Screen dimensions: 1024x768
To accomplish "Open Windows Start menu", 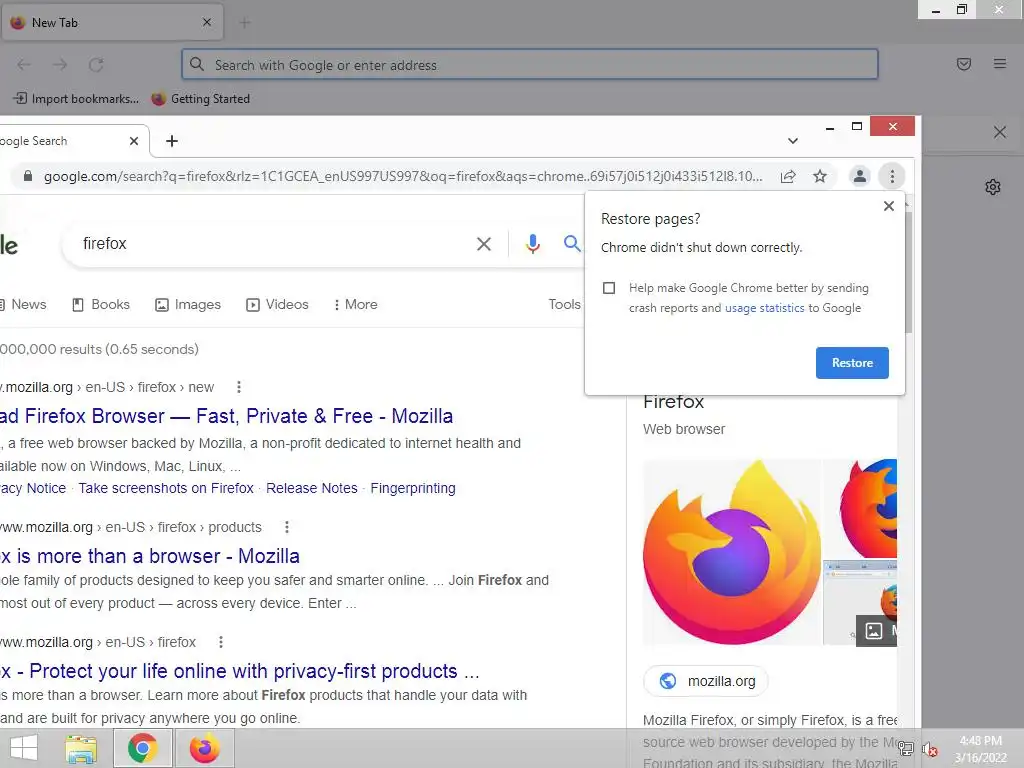I will pyautogui.click(x=24, y=748).
